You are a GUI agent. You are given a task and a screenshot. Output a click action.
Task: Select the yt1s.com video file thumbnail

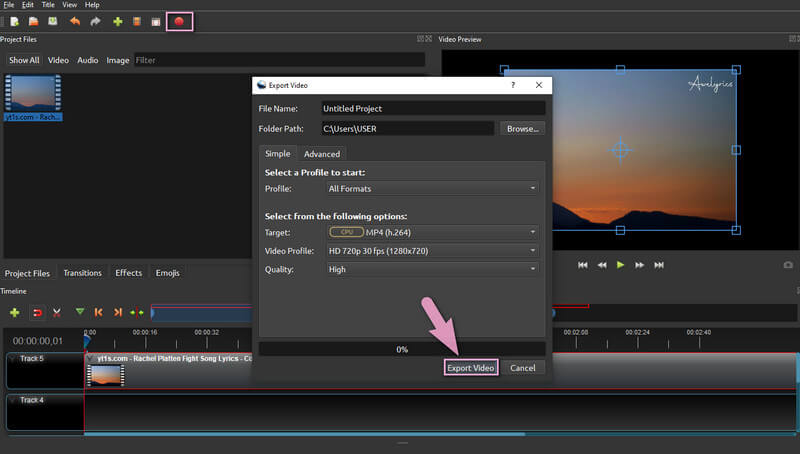click(33, 93)
